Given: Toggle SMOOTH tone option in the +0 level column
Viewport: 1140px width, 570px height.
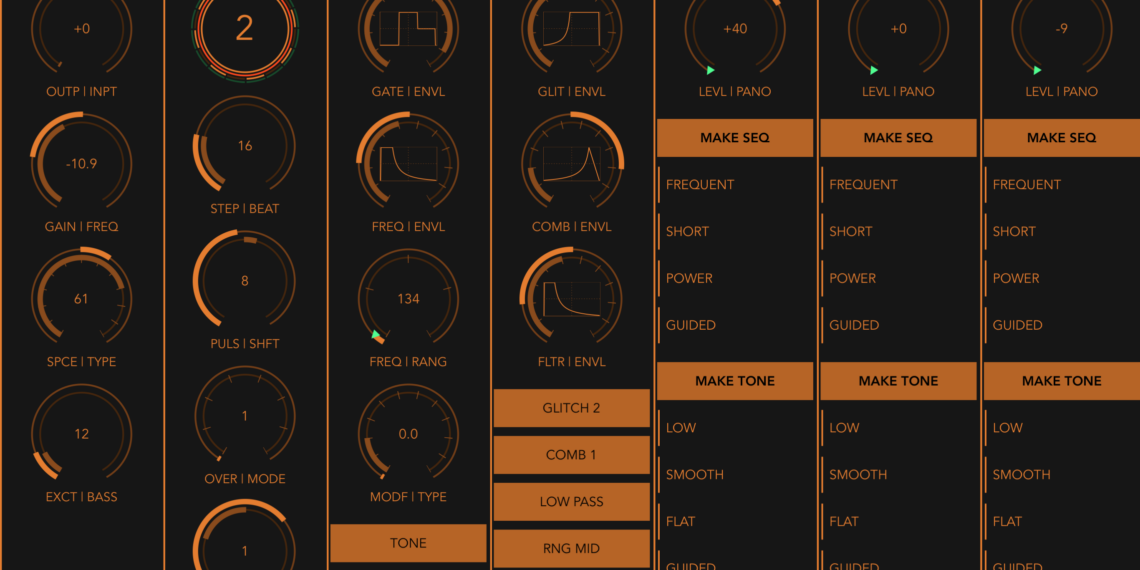Looking at the screenshot, I should 857,474.
